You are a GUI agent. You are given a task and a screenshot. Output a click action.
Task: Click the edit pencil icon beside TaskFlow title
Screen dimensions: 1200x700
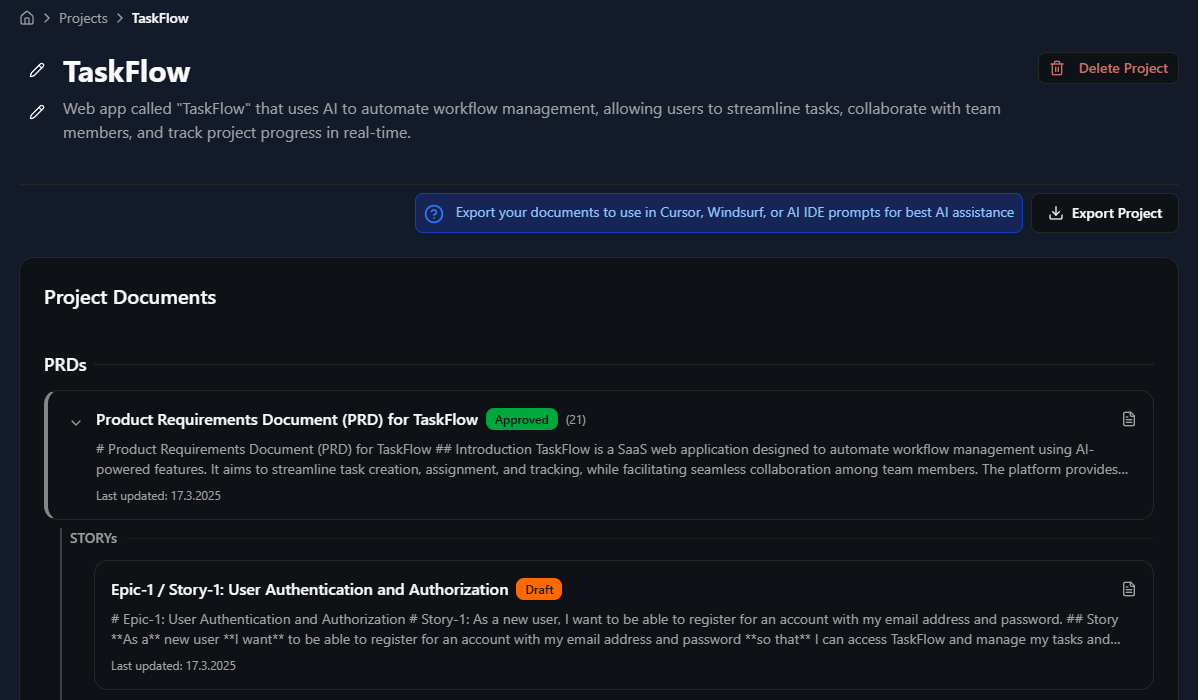pyautogui.click(x=37, y=71)
